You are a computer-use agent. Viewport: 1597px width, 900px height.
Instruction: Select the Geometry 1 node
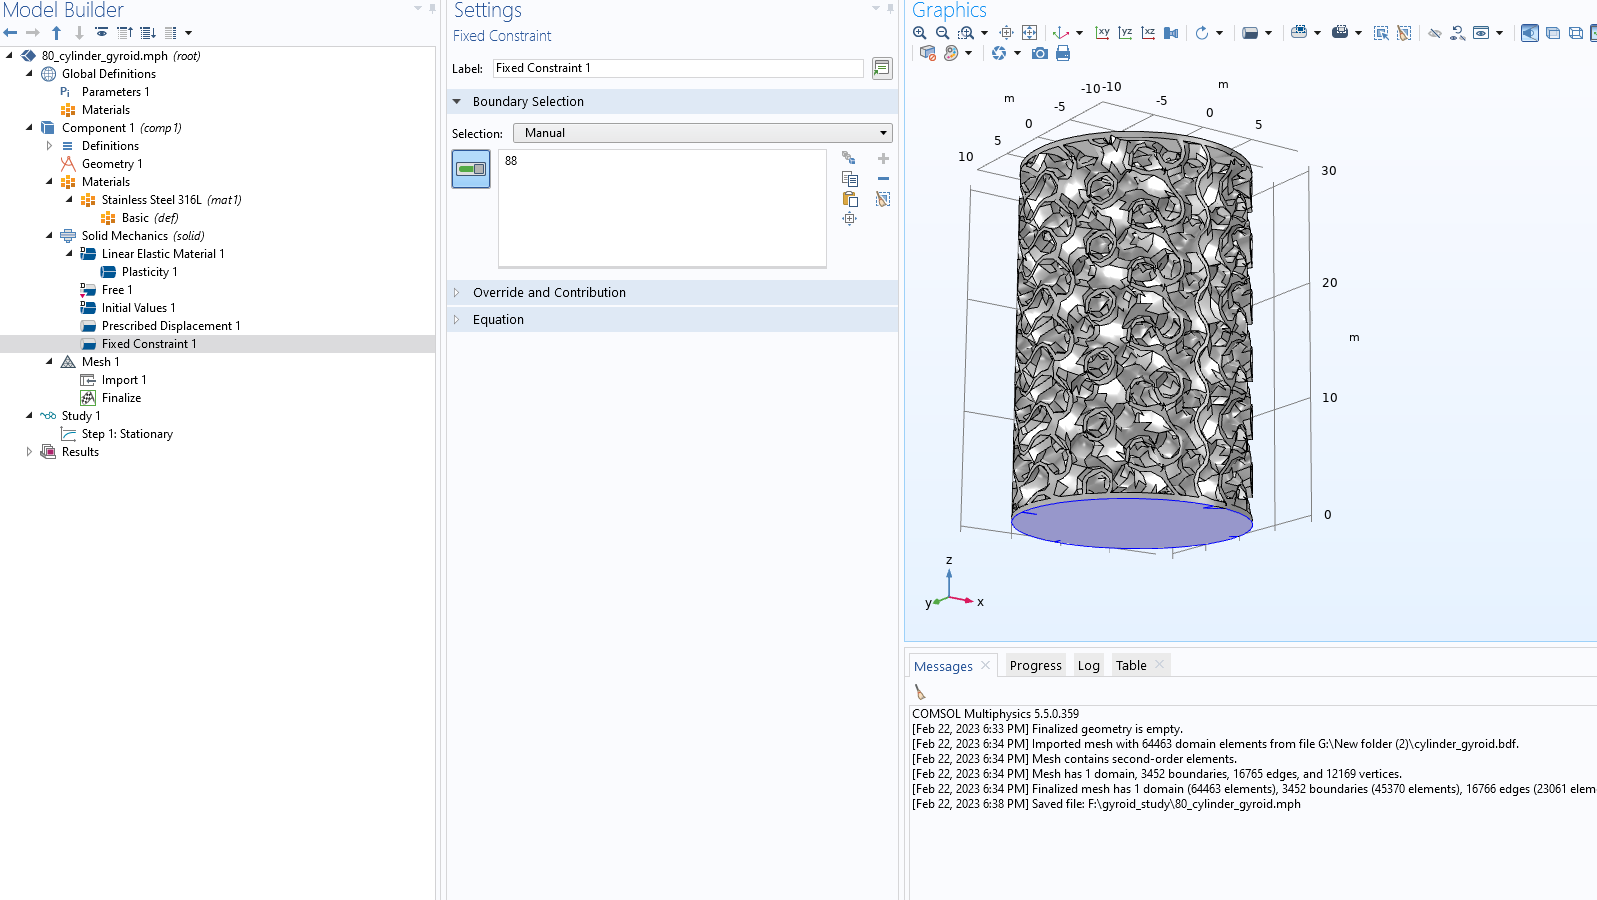pyautogui.click(x=112, y=164)
